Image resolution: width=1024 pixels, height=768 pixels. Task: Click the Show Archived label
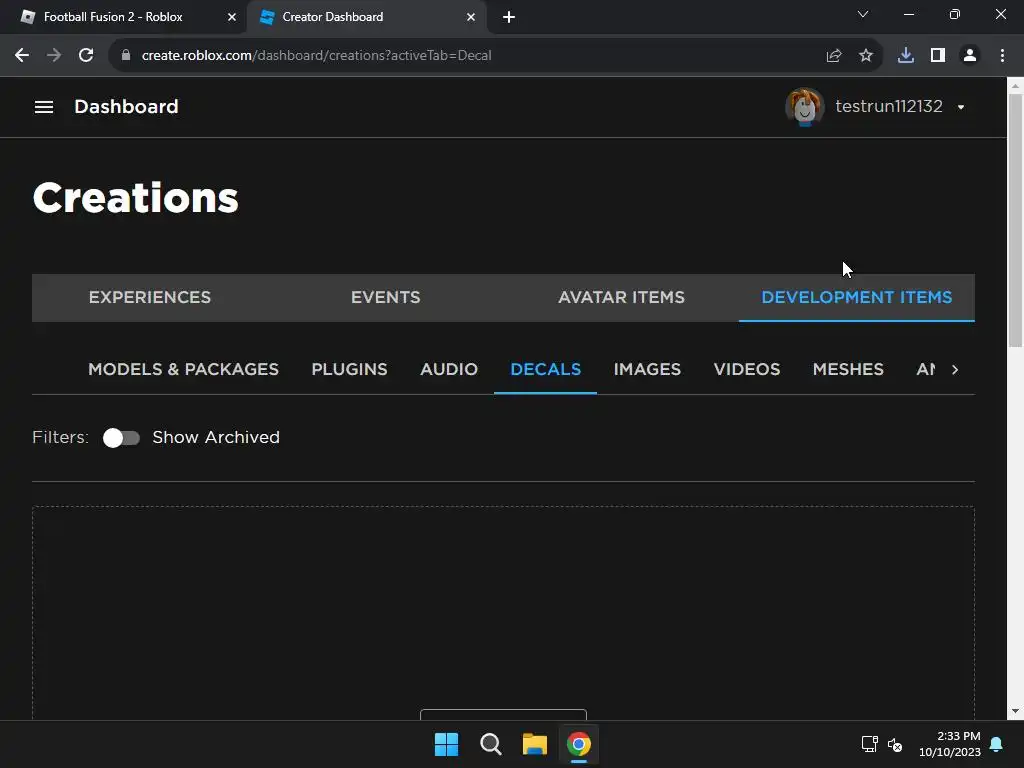point(216,438)
